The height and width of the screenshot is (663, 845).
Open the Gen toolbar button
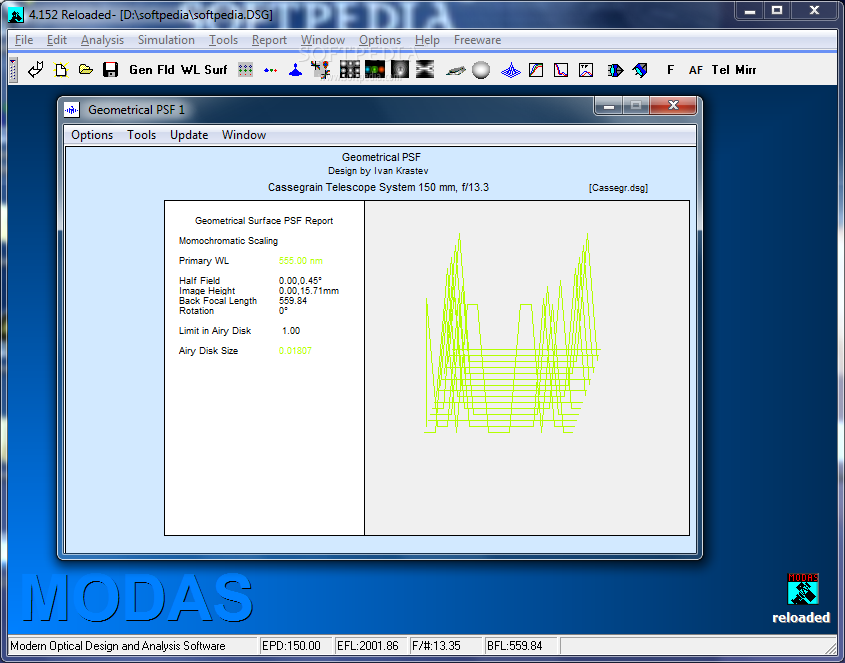tap(141, 70)
